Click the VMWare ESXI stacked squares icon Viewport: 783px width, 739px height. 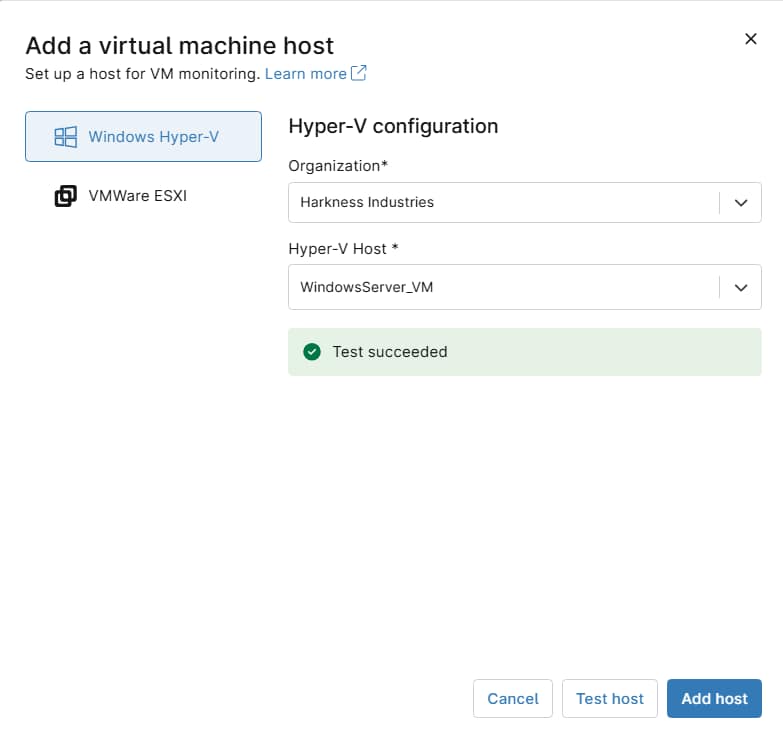(65, 196)
